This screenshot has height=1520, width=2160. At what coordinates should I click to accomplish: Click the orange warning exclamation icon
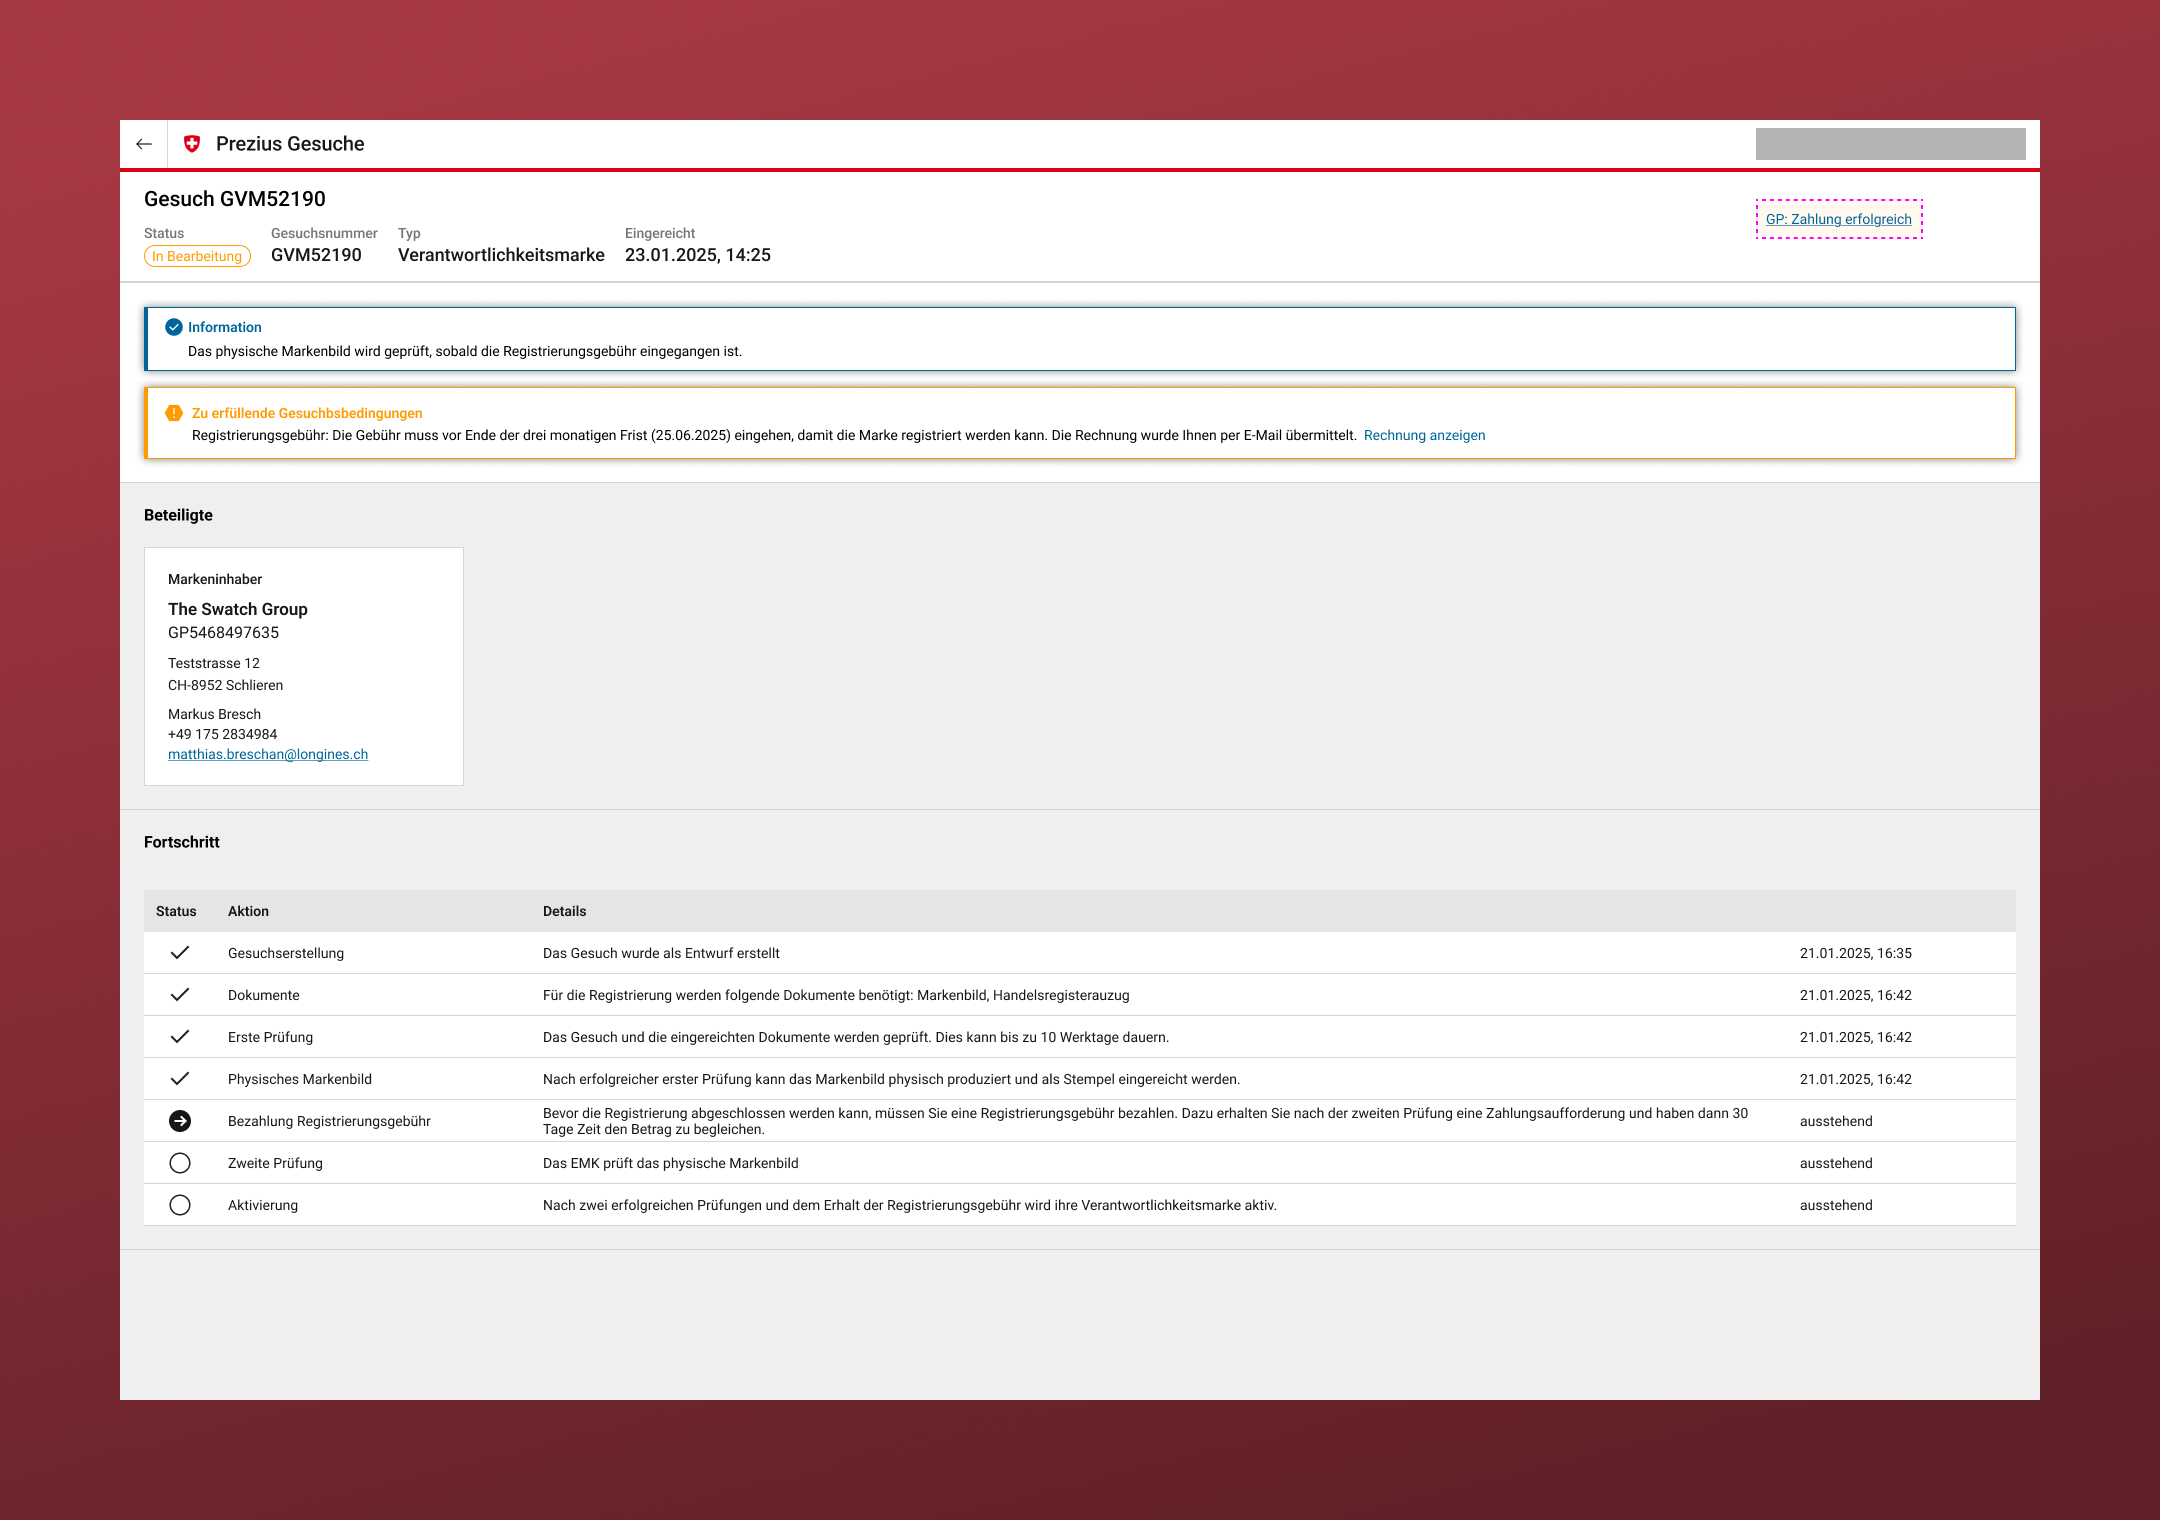(174, 413)
